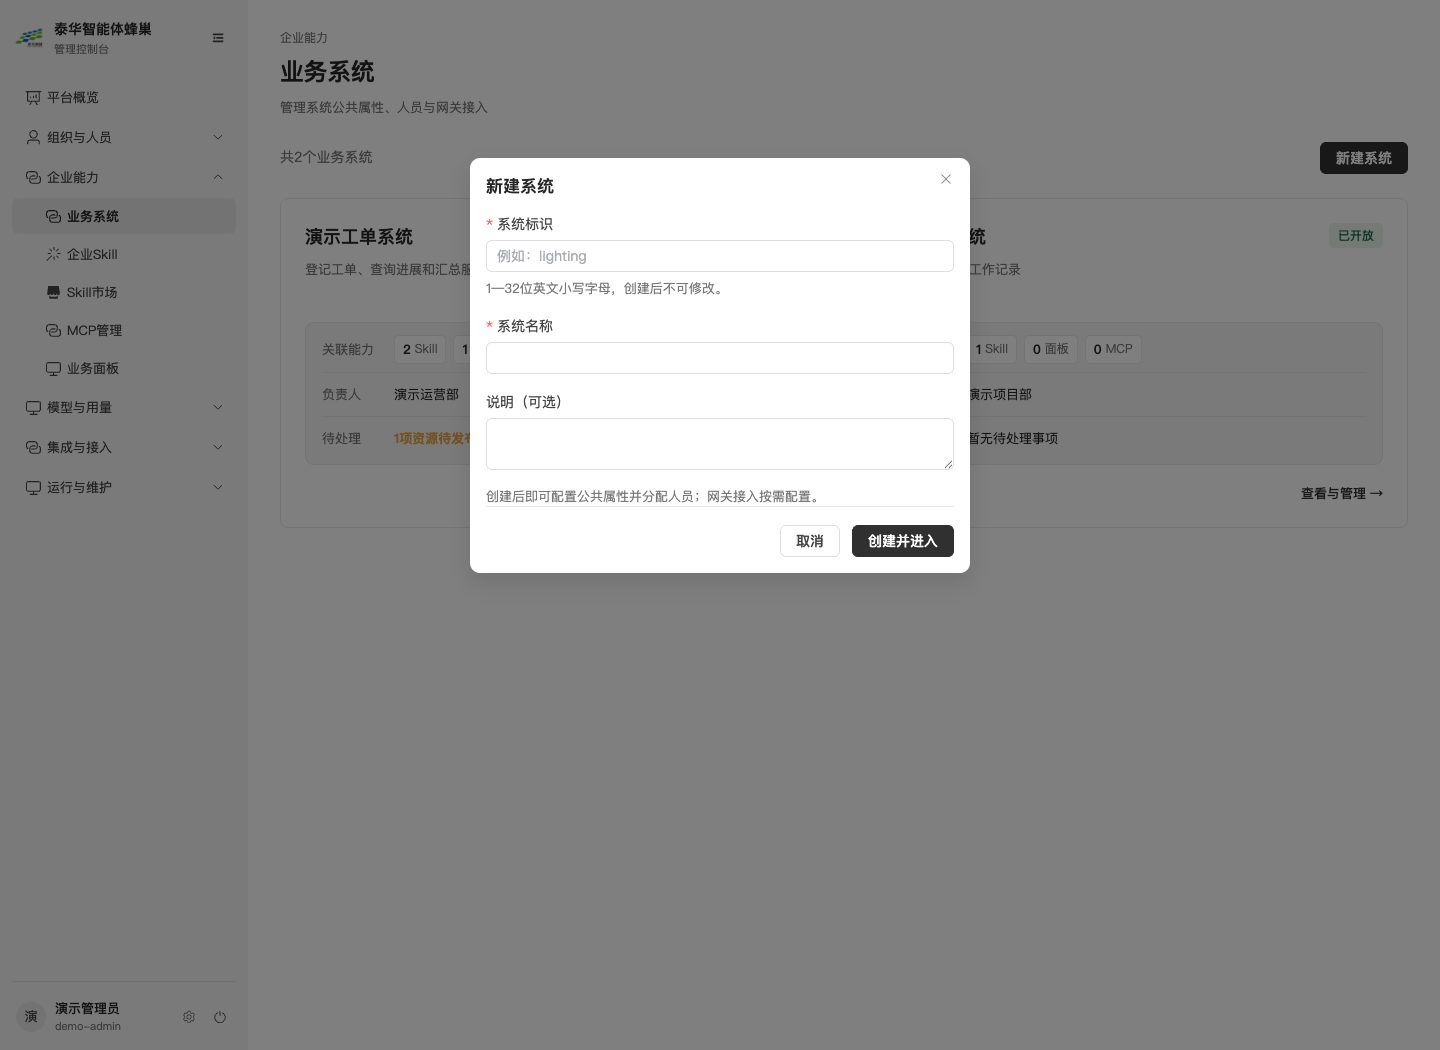
Task: Click the MCP管理 icon
Action: (x=53, y=330)
